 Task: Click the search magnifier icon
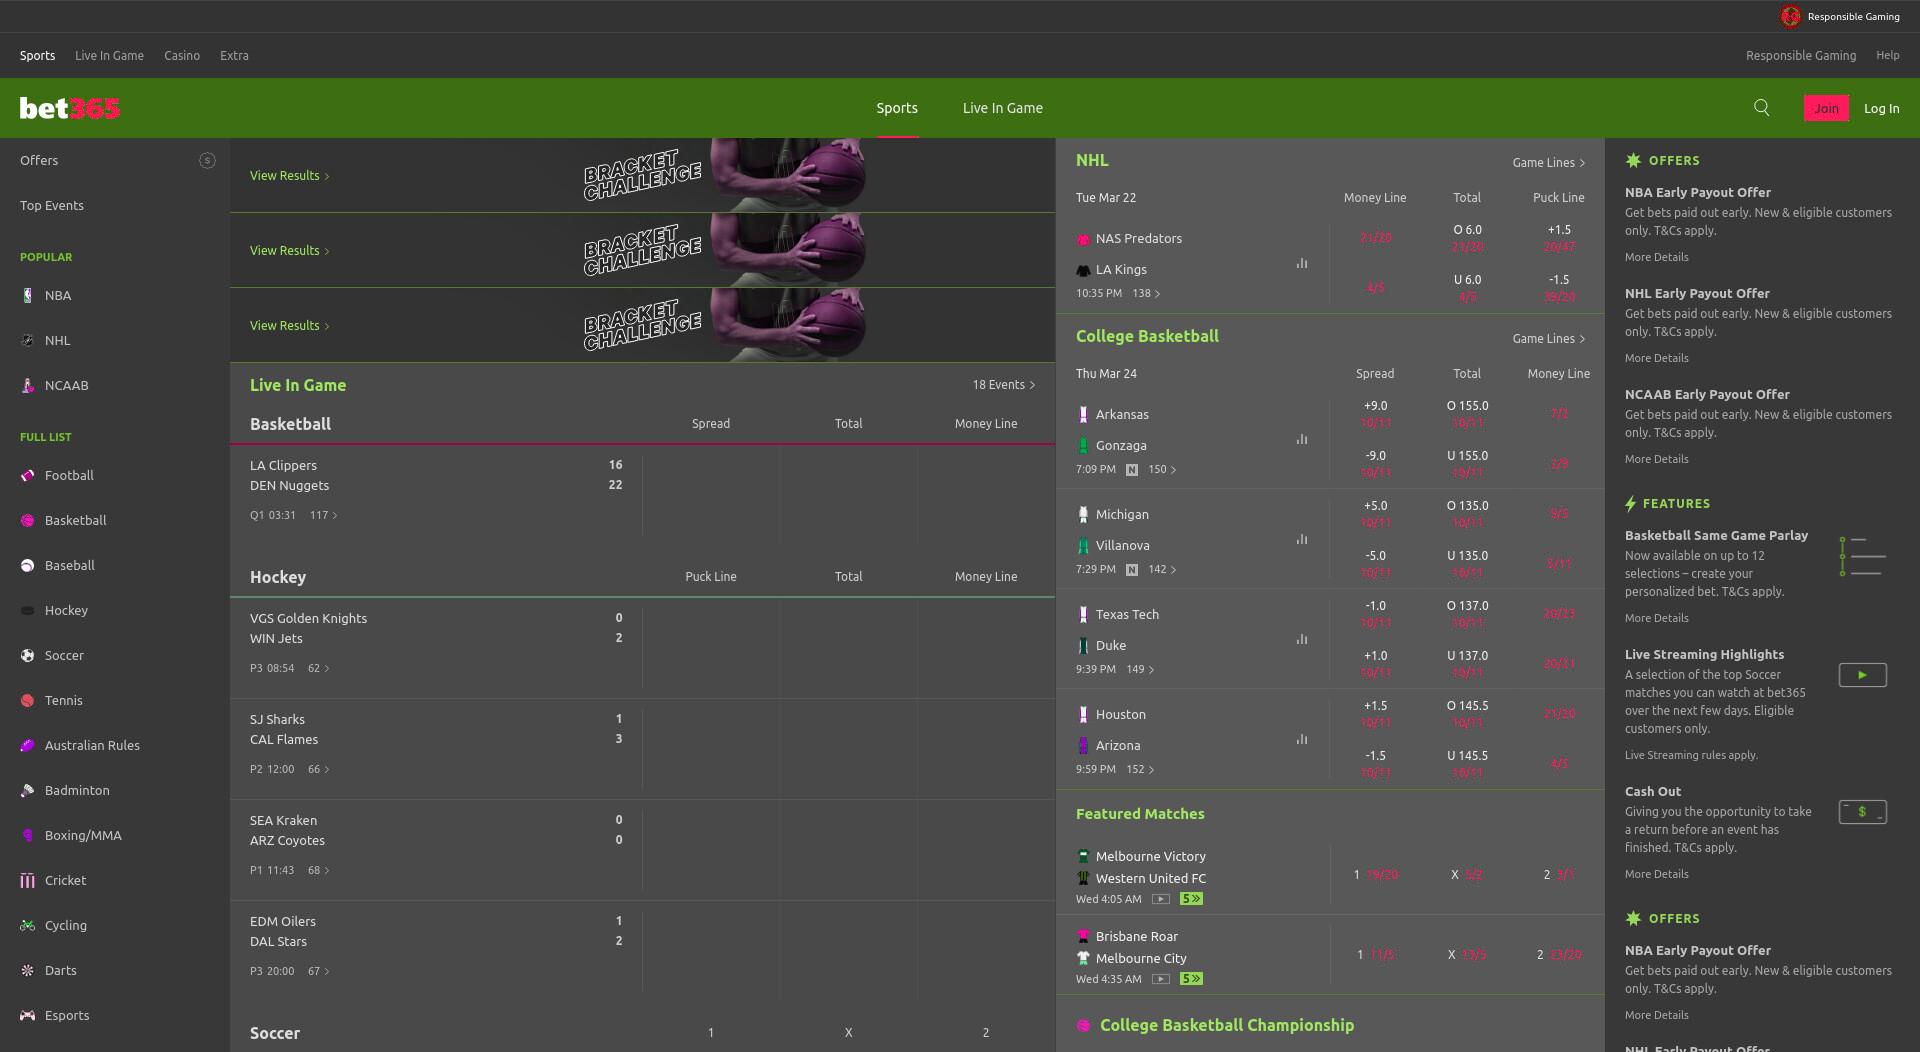(1762, 108)
